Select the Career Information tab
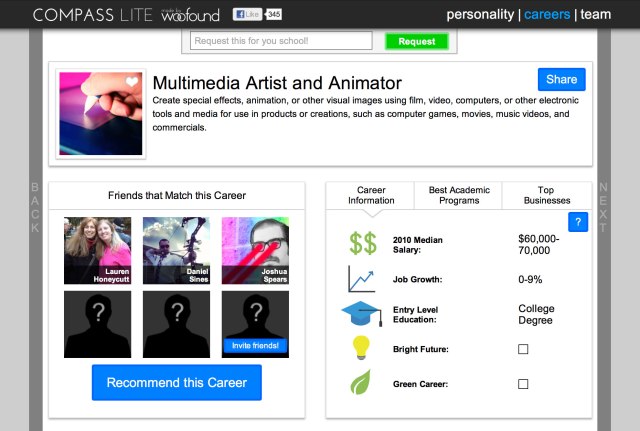 pos(371,195)
